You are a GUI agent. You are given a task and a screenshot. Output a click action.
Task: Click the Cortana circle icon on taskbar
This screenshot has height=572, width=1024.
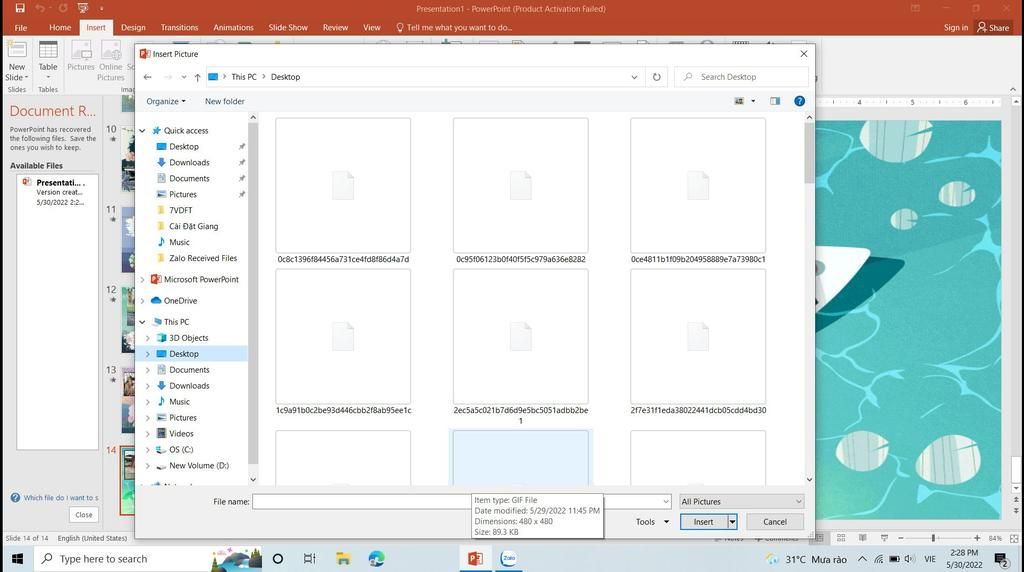click(278, 559)
